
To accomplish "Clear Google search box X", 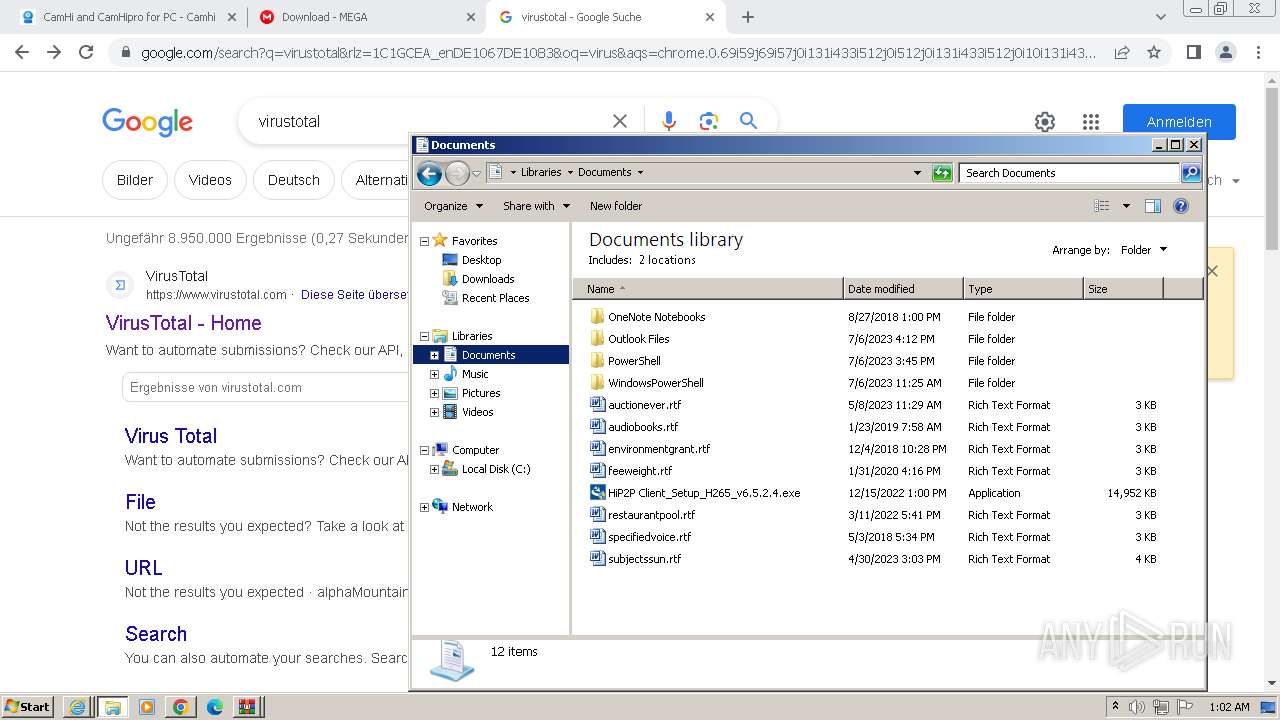I will coord(620,121).
